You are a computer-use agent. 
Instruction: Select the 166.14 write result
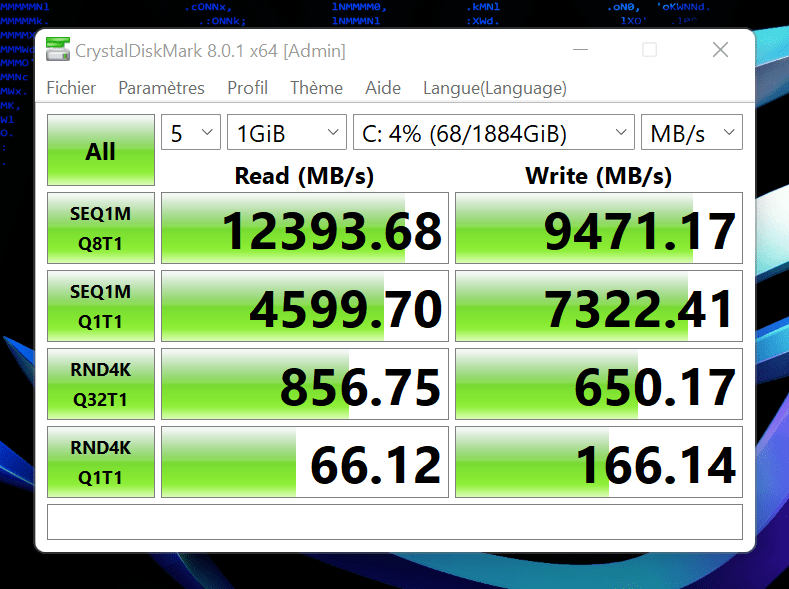(599, 462)
